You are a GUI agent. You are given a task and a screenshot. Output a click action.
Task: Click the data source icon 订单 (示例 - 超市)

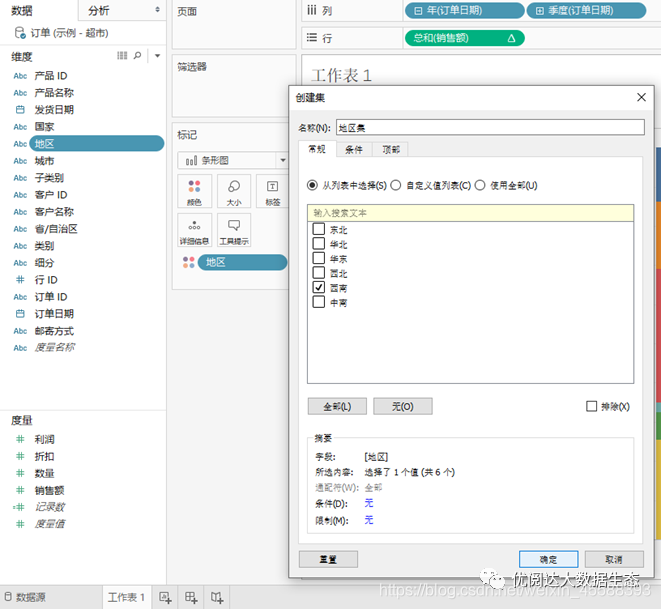[x=20, y=33]
